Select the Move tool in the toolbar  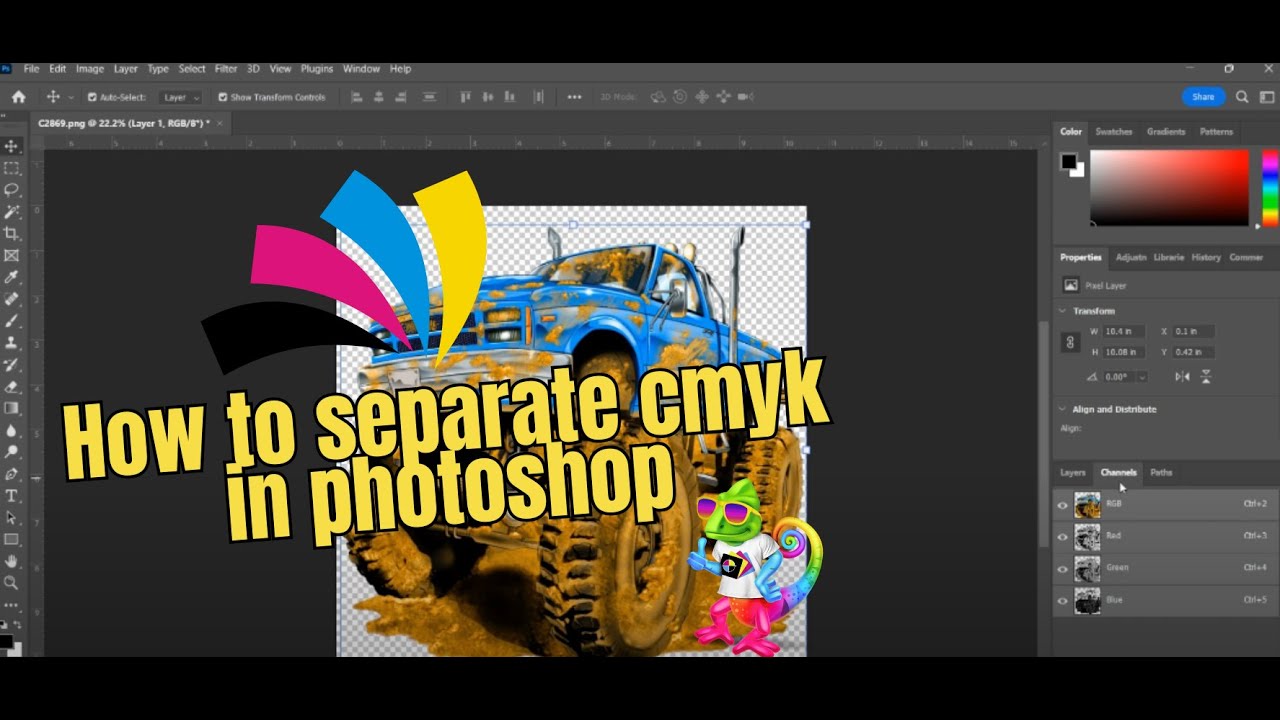click(12, 146)
